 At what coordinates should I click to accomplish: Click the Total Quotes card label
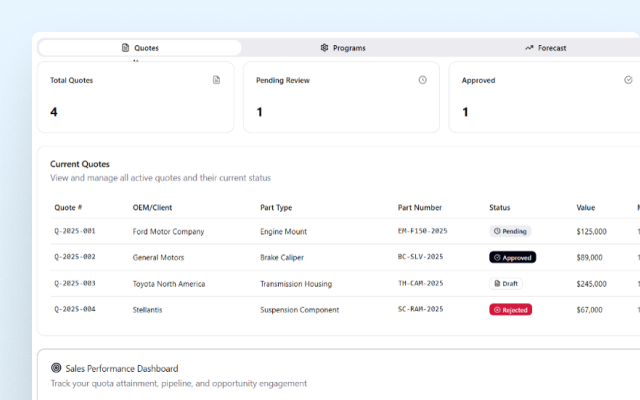71,80
